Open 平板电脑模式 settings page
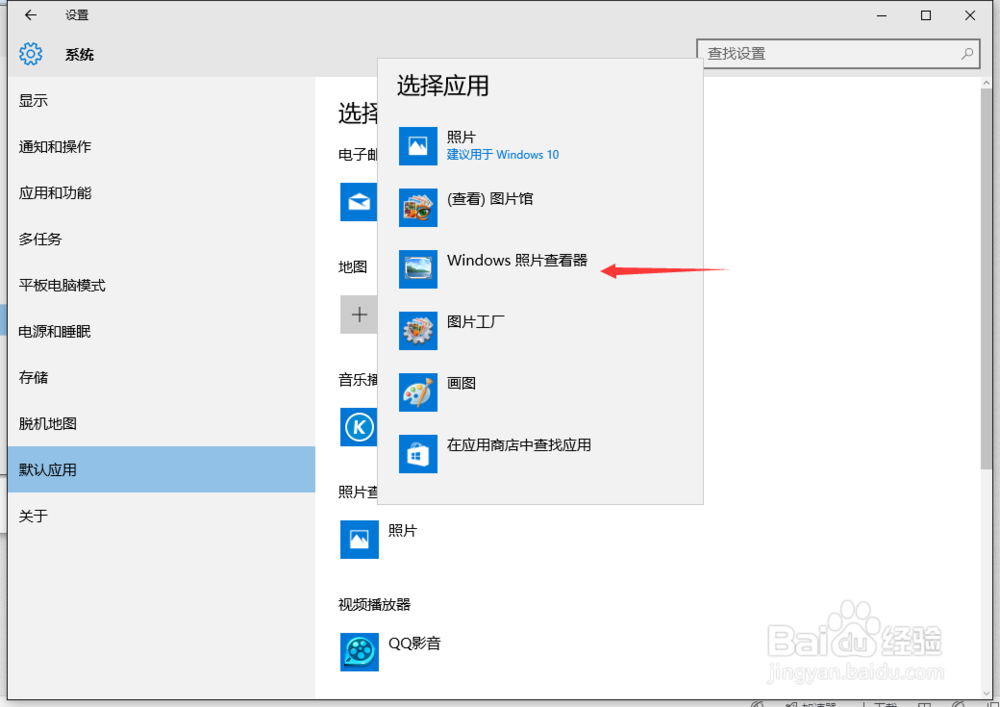Viewport: 1000px width, 707px height. tap(161, 285)
